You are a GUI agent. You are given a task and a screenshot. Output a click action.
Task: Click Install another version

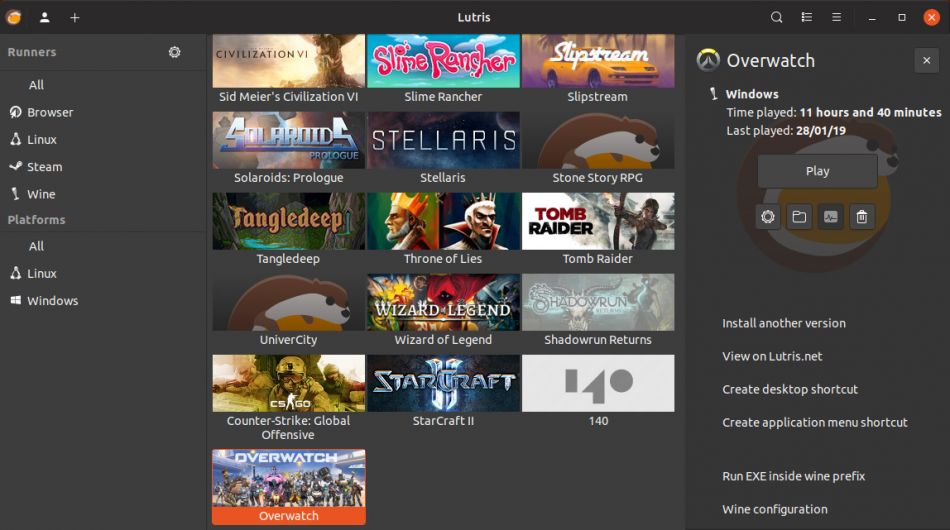point(783,323)
